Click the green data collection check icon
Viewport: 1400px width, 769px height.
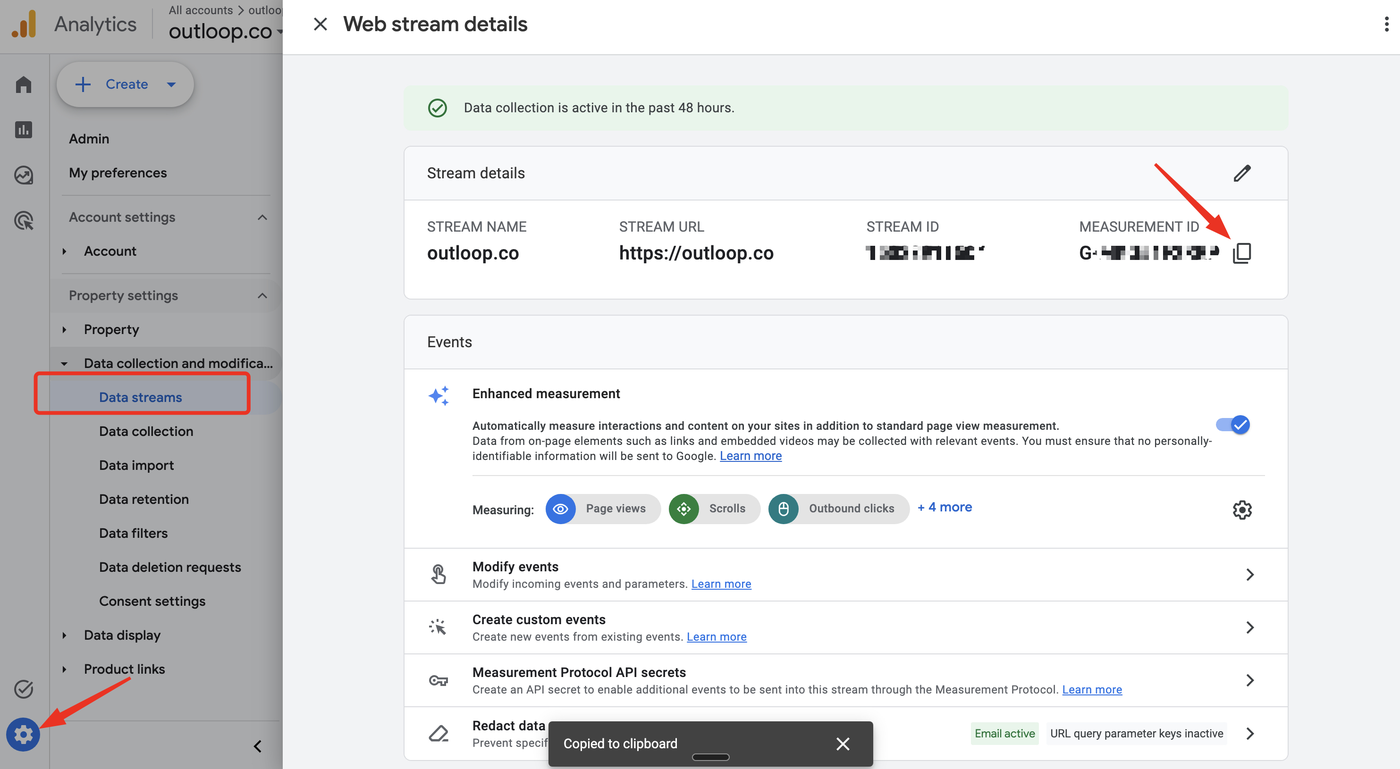tap(437, 108)
